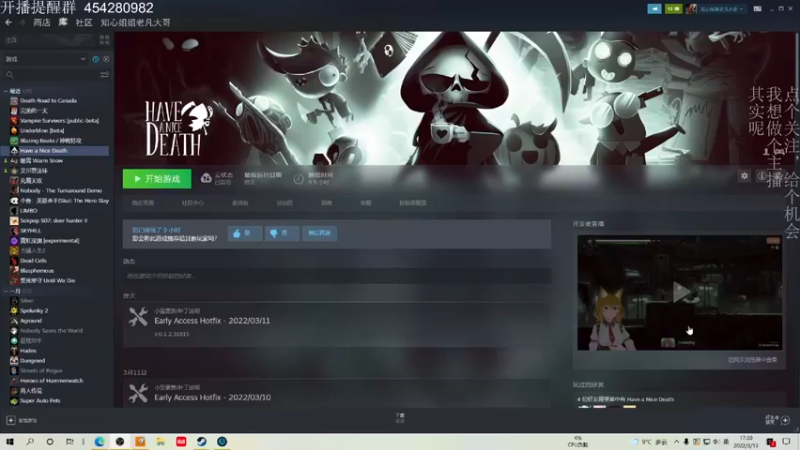Open the 知心姐姐老凡大哥 profile menu
Viewport: 800px width, 450px height.
click(x=136, y=22)
